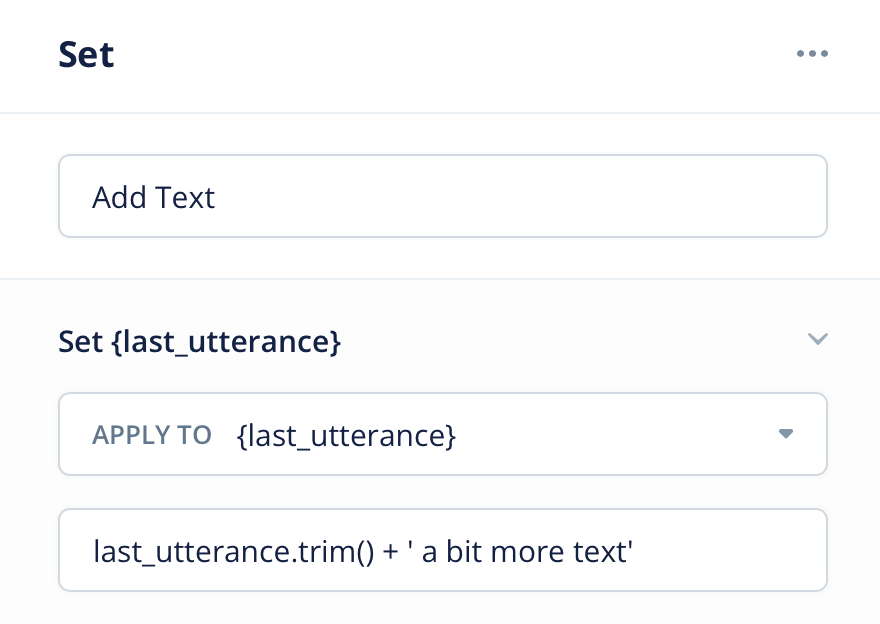Viewport: 880px width, 624px height.
Task: Click the Add Text name field
Action: [x=443, y=196]
